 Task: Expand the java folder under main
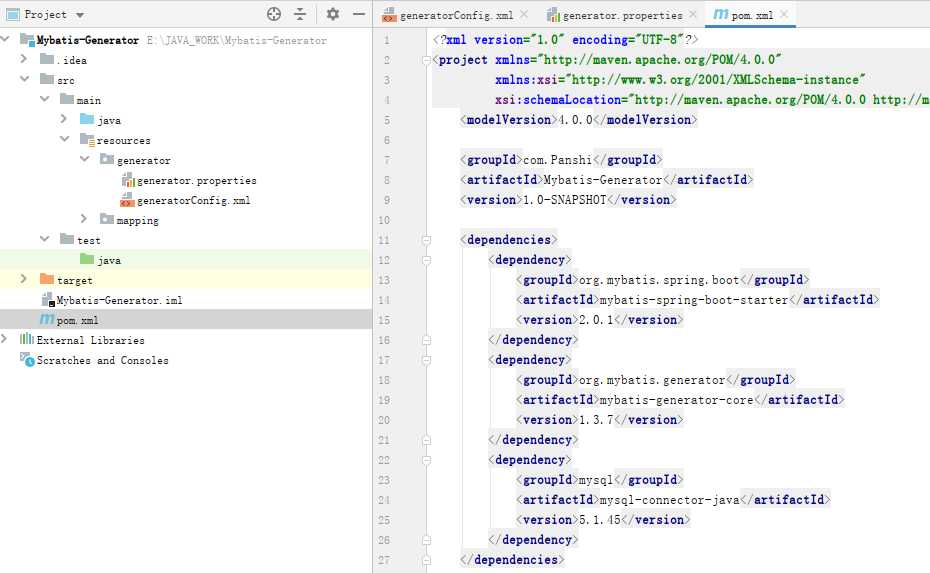coord(63,119)
